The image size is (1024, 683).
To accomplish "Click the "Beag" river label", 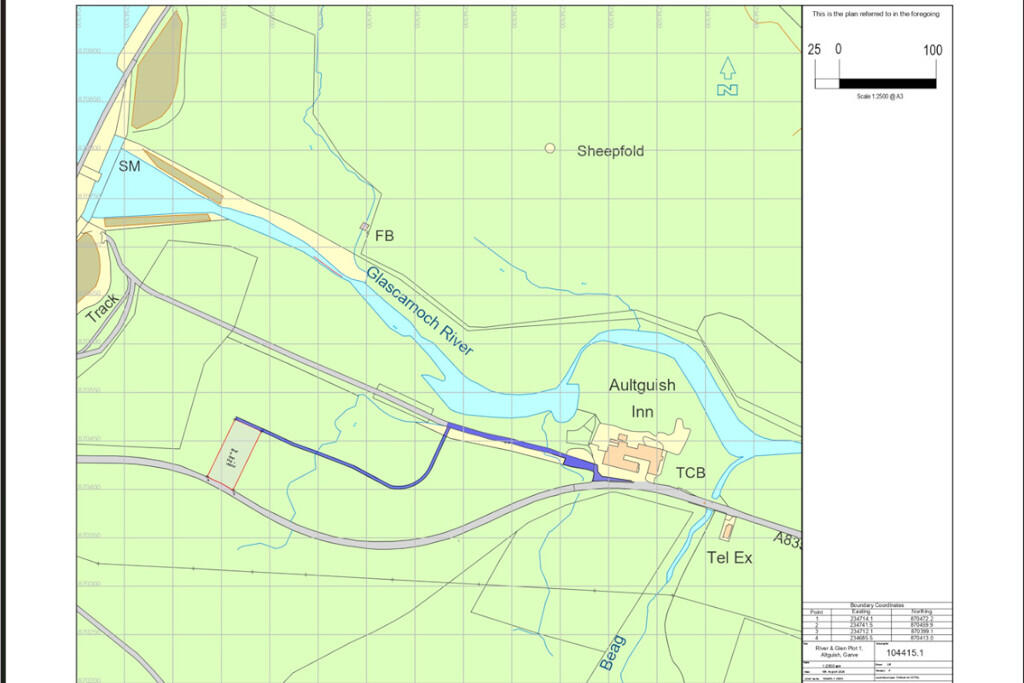I will [613, 652].
